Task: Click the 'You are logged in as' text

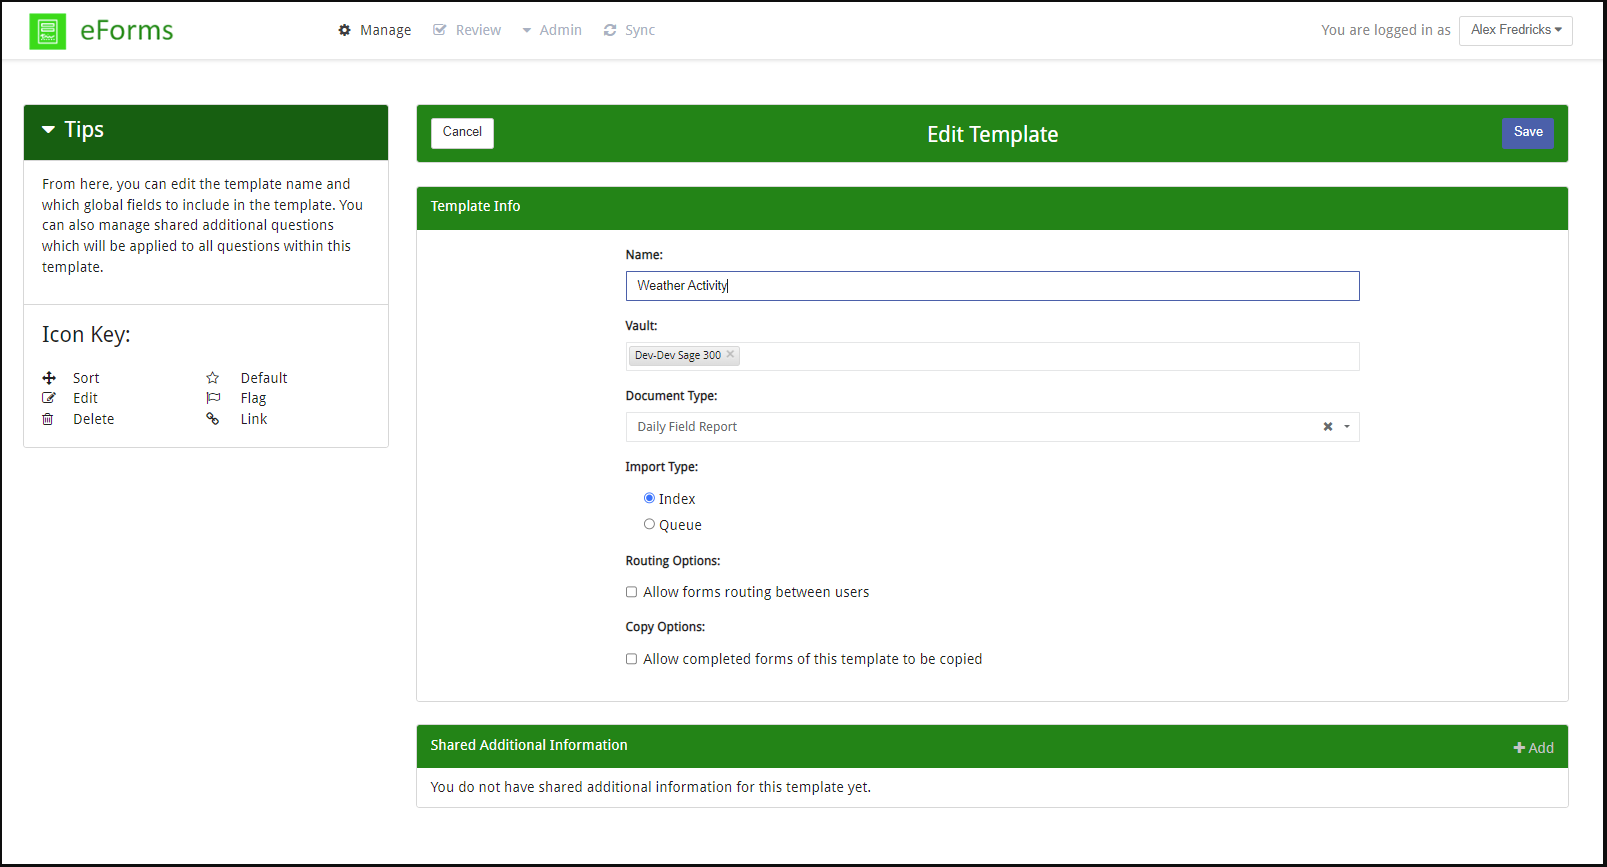Action: tap(1385, 30)
